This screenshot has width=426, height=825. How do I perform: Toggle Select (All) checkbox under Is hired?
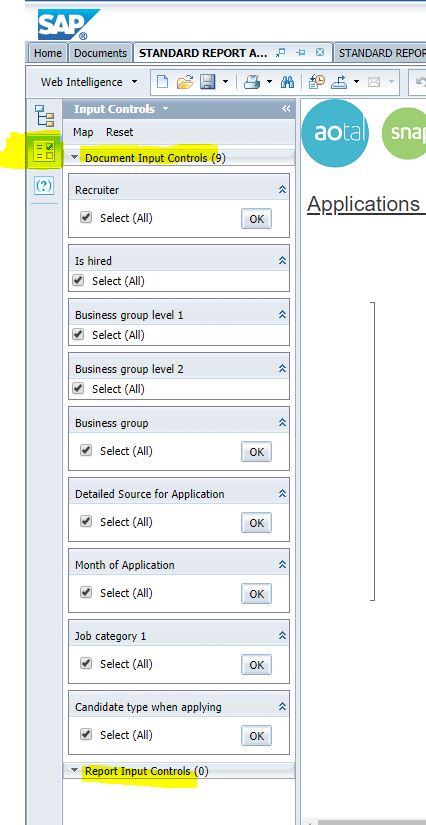pyautogui.click(x=78, y=280)
